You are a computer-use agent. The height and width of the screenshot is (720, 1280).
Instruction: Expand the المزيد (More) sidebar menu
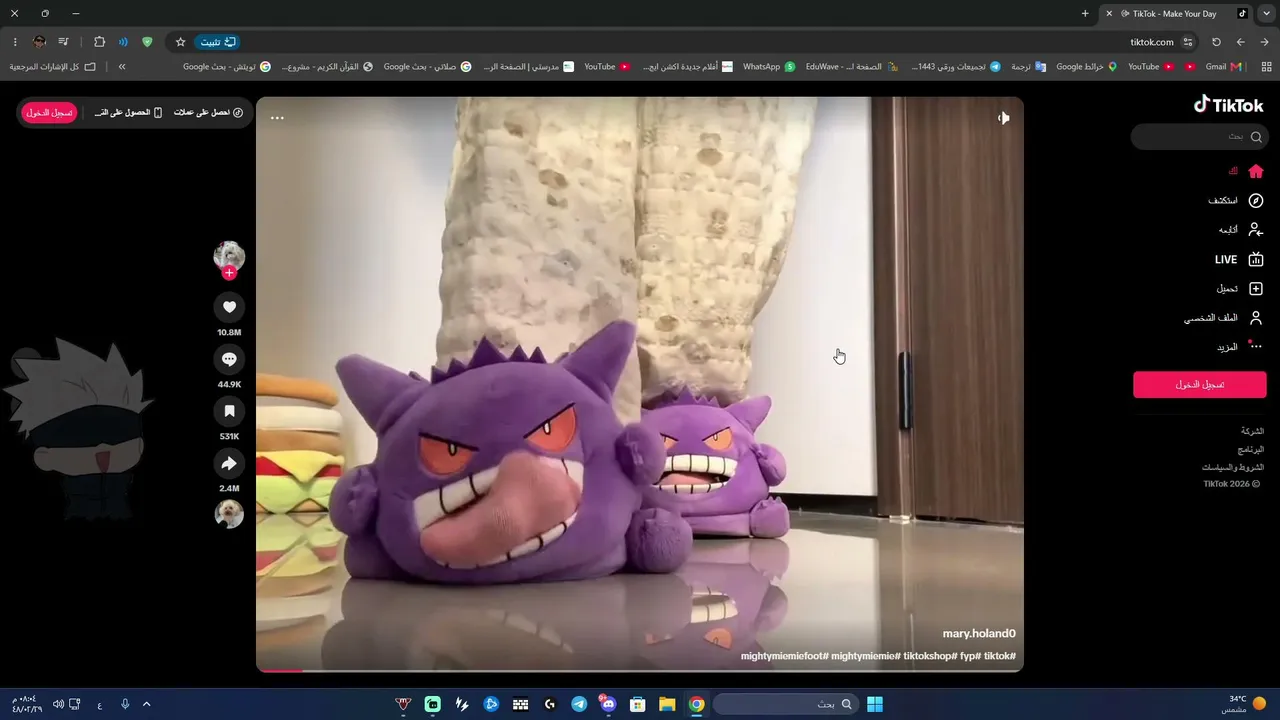pos(1240,347)
